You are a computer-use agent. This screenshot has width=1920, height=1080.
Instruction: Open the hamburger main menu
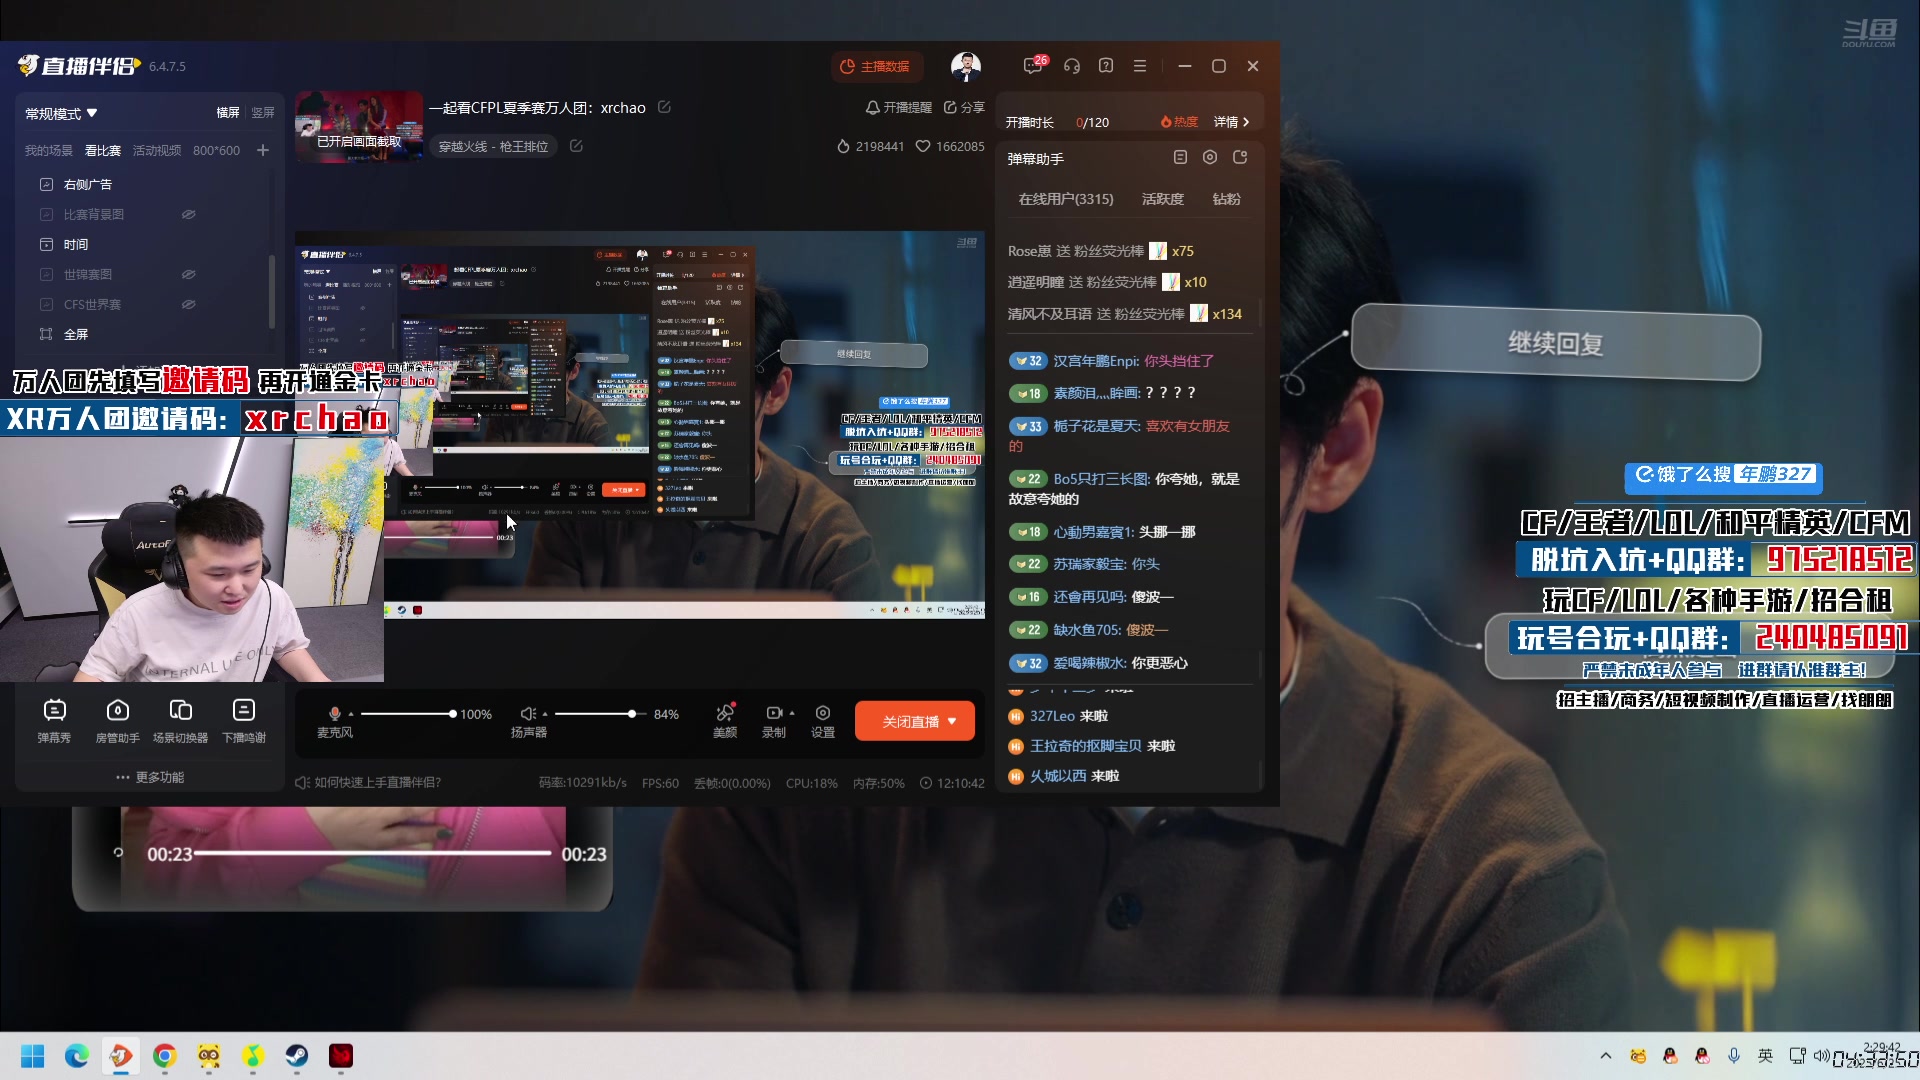coord(1140,66)
